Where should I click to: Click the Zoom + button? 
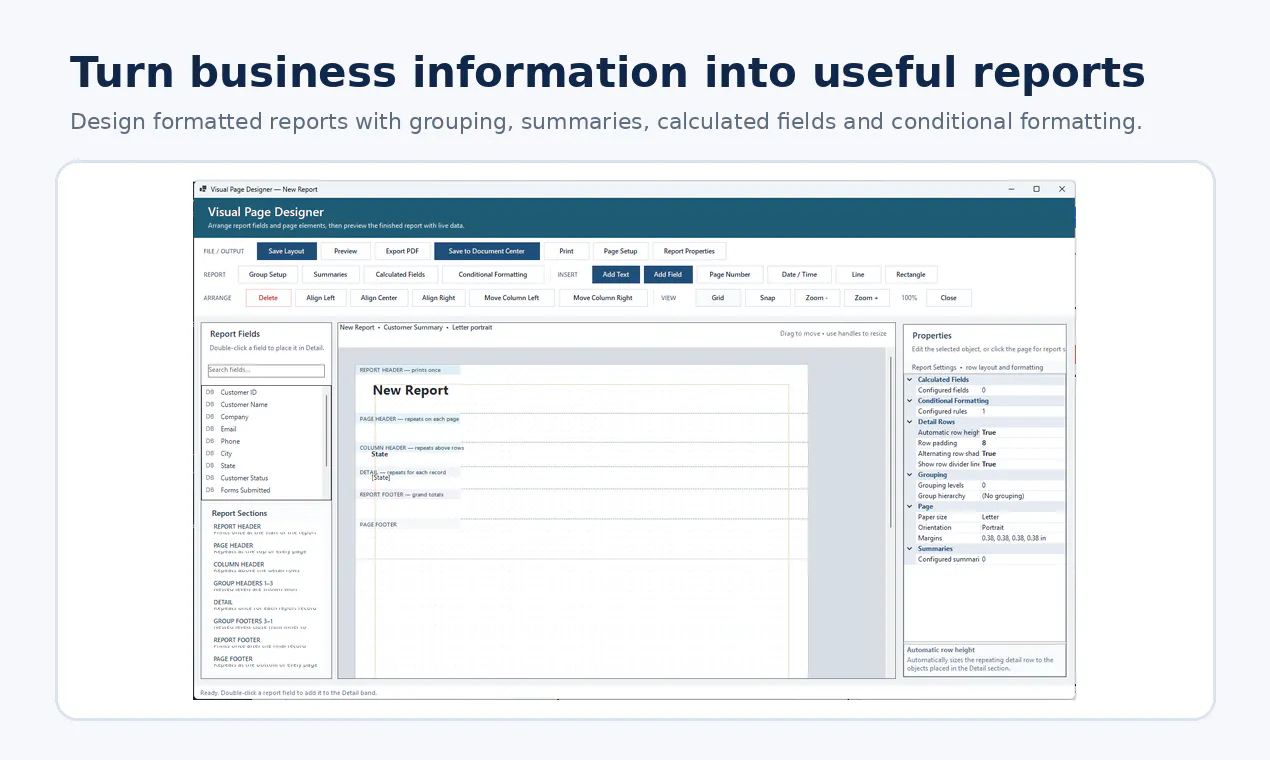[x=866, y=298]
